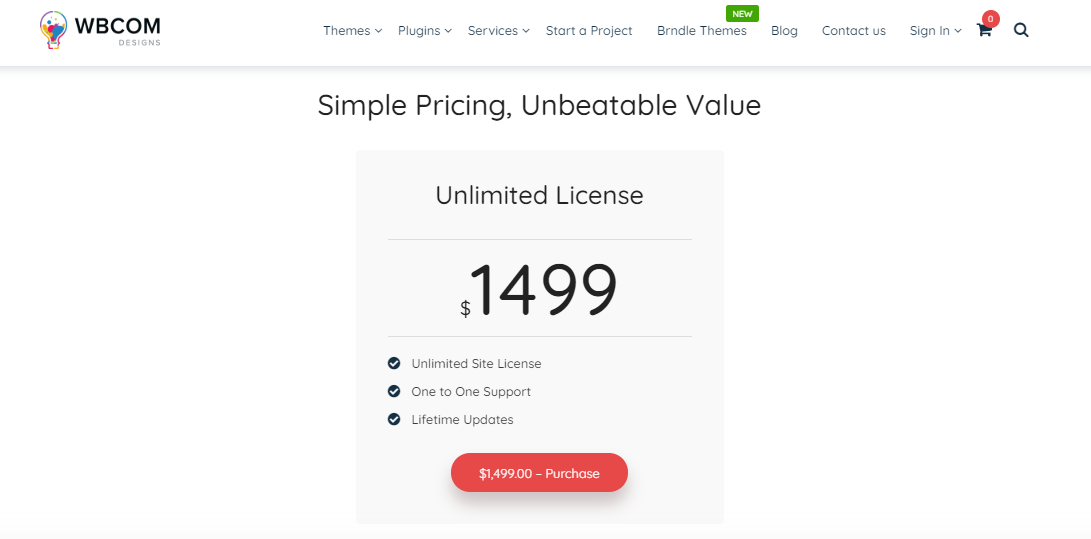
Task: Click checkmark beside Lifetime Updates
Action: [x=394, y=419]
